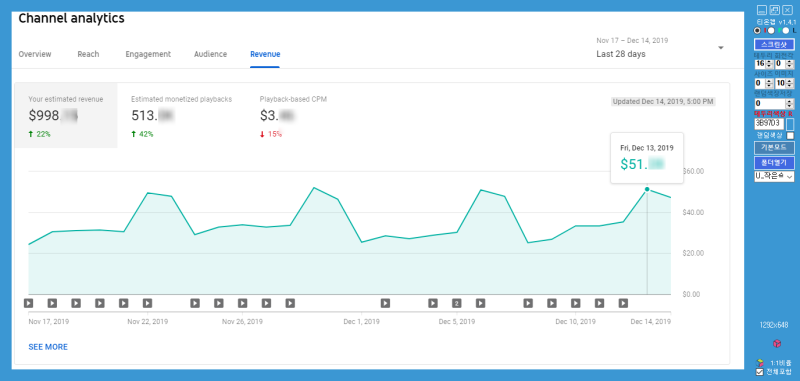Open the video marker for Nov 20
Screen dimensions: 800x381
(x=100, y=303)
